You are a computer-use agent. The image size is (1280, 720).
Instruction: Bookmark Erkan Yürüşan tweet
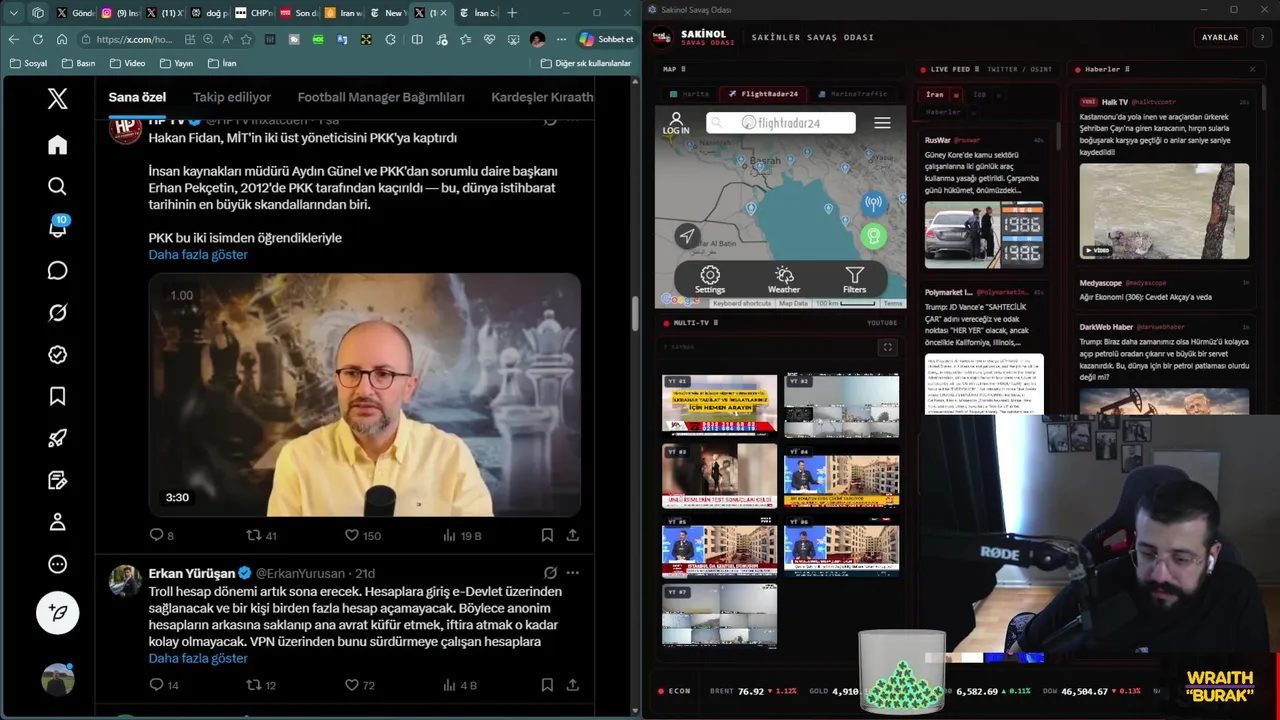point(547,685)
